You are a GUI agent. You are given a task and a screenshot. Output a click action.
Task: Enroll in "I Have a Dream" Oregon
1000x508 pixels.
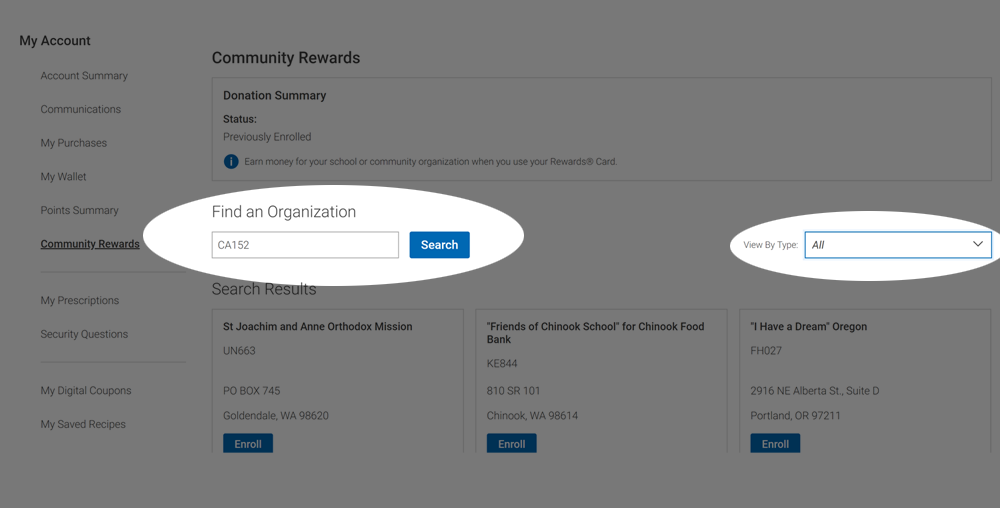775,444
